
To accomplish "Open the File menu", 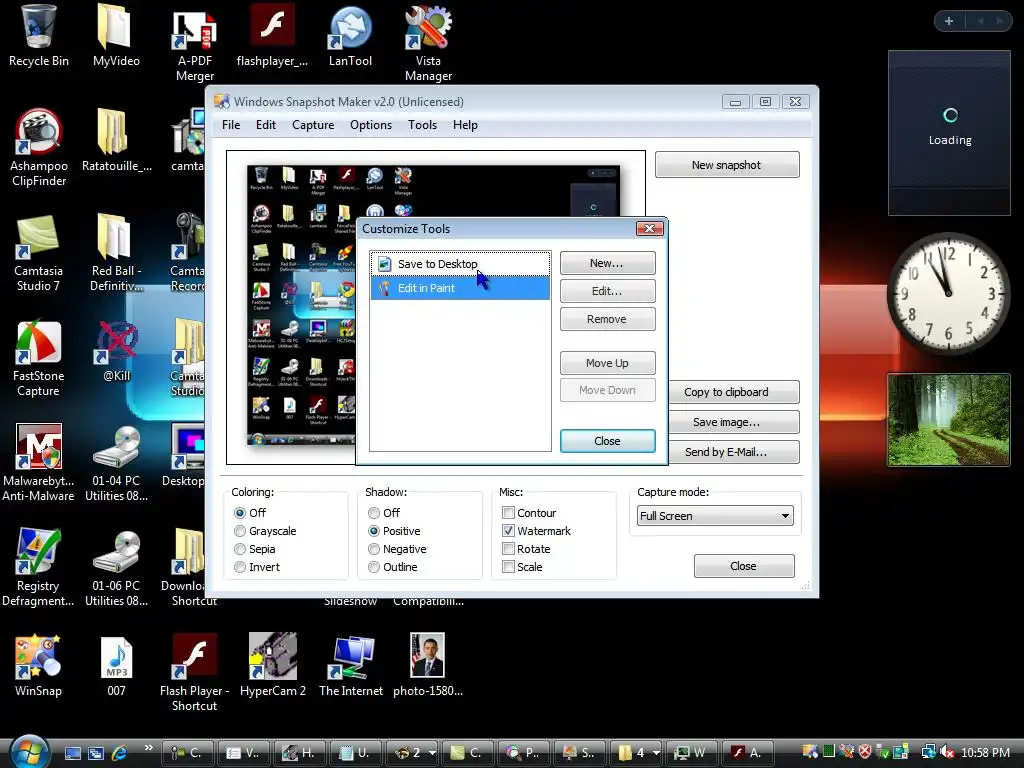I will (231, 125).
